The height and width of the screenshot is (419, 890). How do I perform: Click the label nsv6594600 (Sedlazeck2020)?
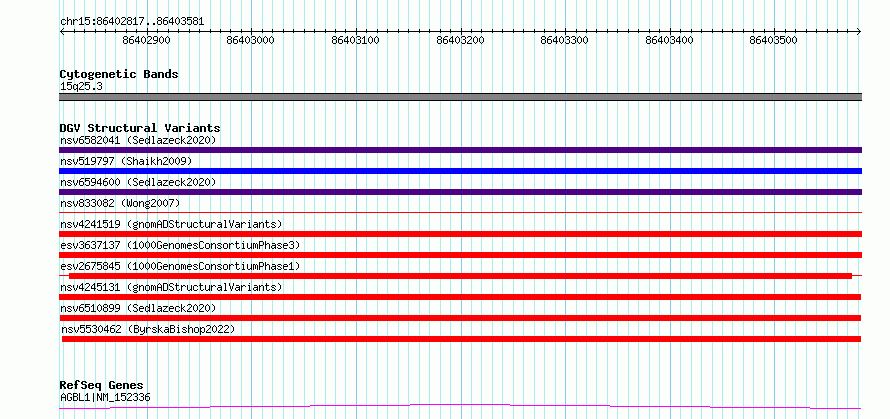pyautogui.click(x=138, y=182)
